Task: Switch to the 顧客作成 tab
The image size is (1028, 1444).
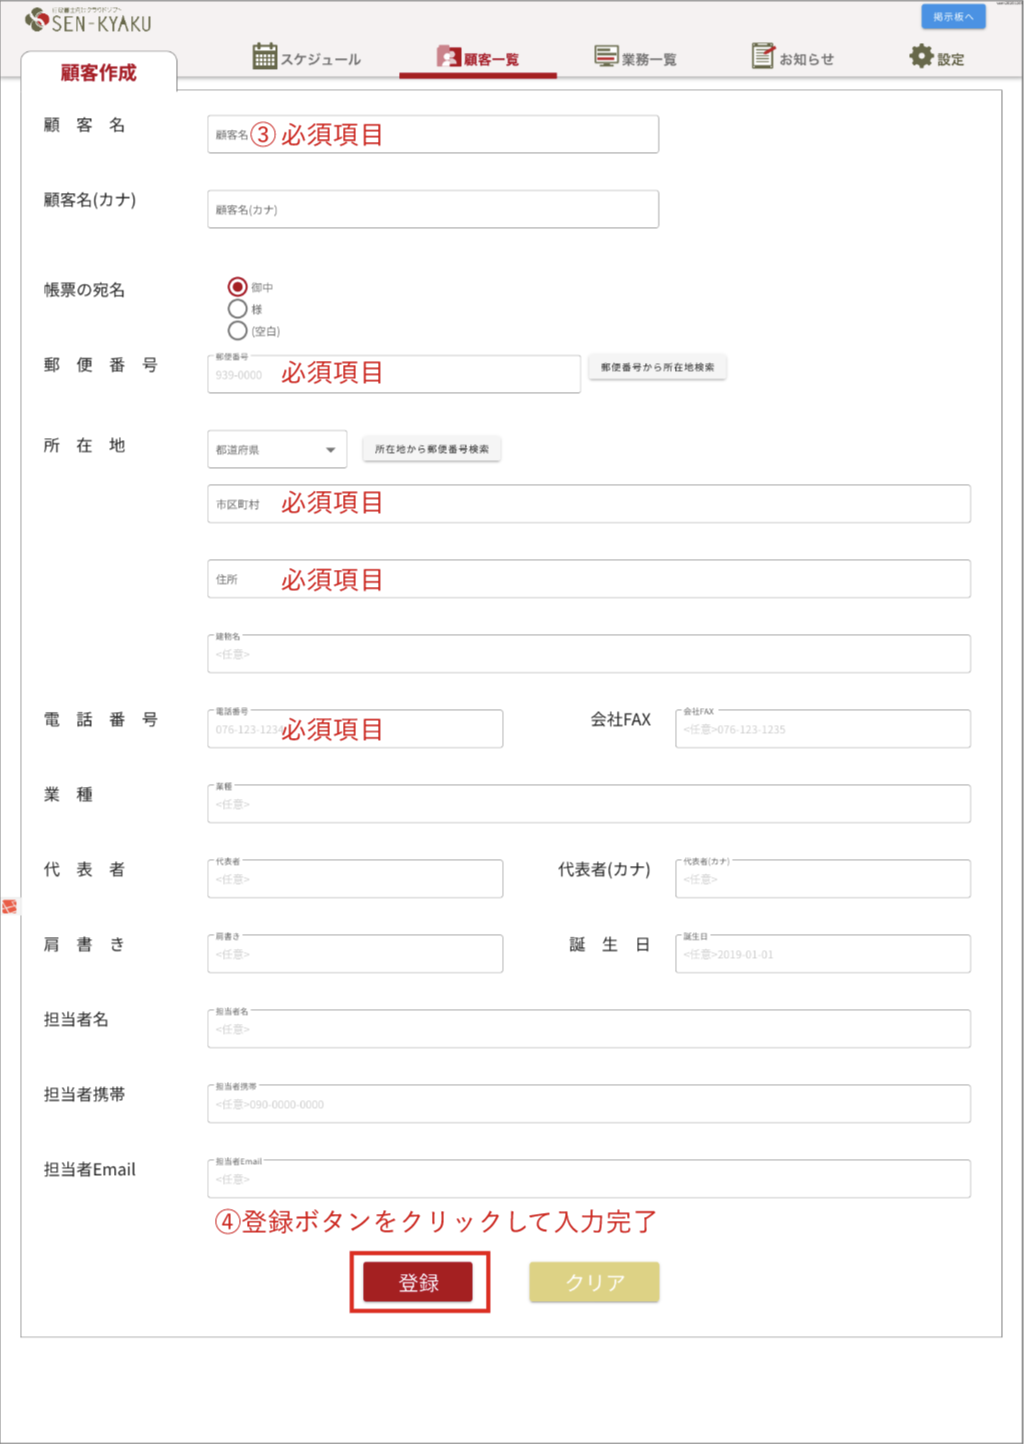Action: [97, 73]
